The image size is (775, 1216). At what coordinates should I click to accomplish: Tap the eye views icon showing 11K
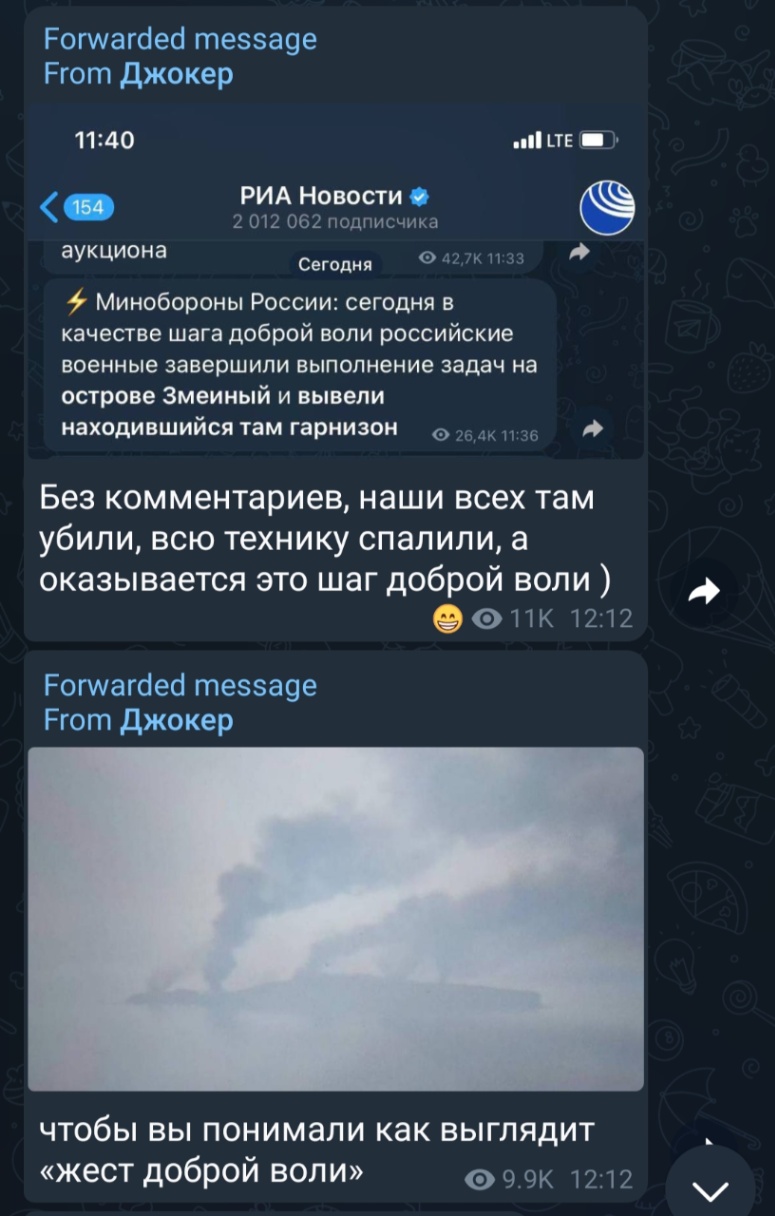pos(487,620)
